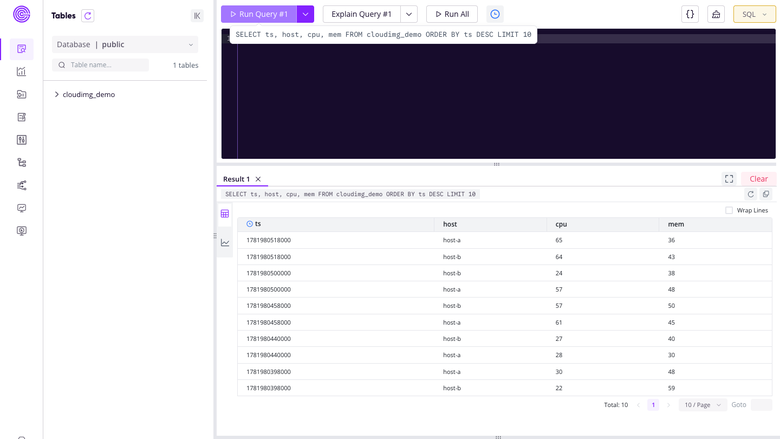Image resolution: width=780 pixels, height=439 pixels.
Task: Clear the query results
Action: [759, 179]
